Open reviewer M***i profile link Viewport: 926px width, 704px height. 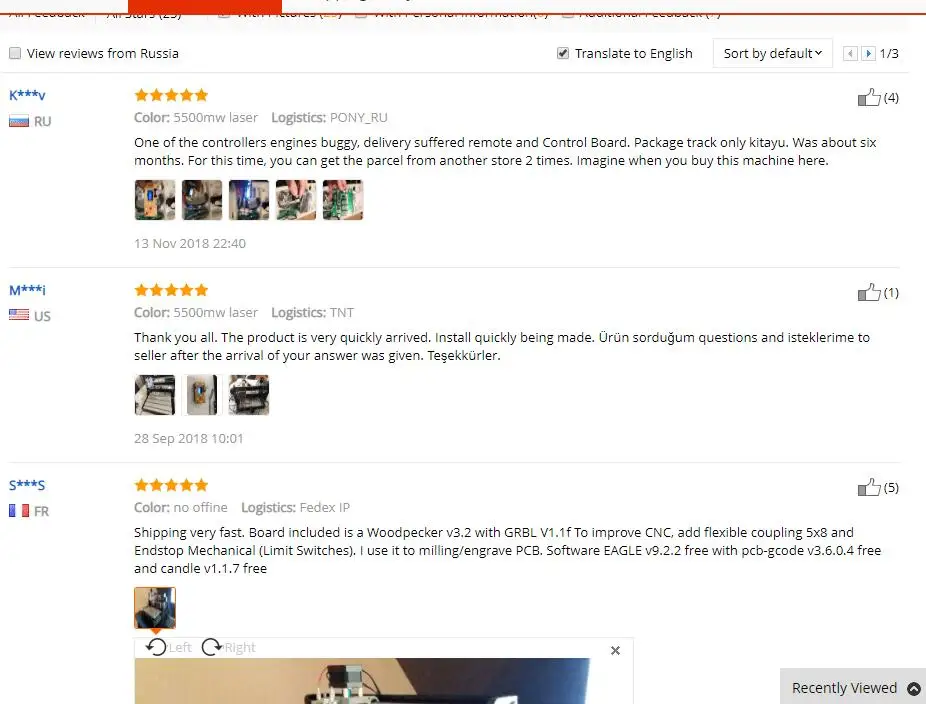[27, 290]
